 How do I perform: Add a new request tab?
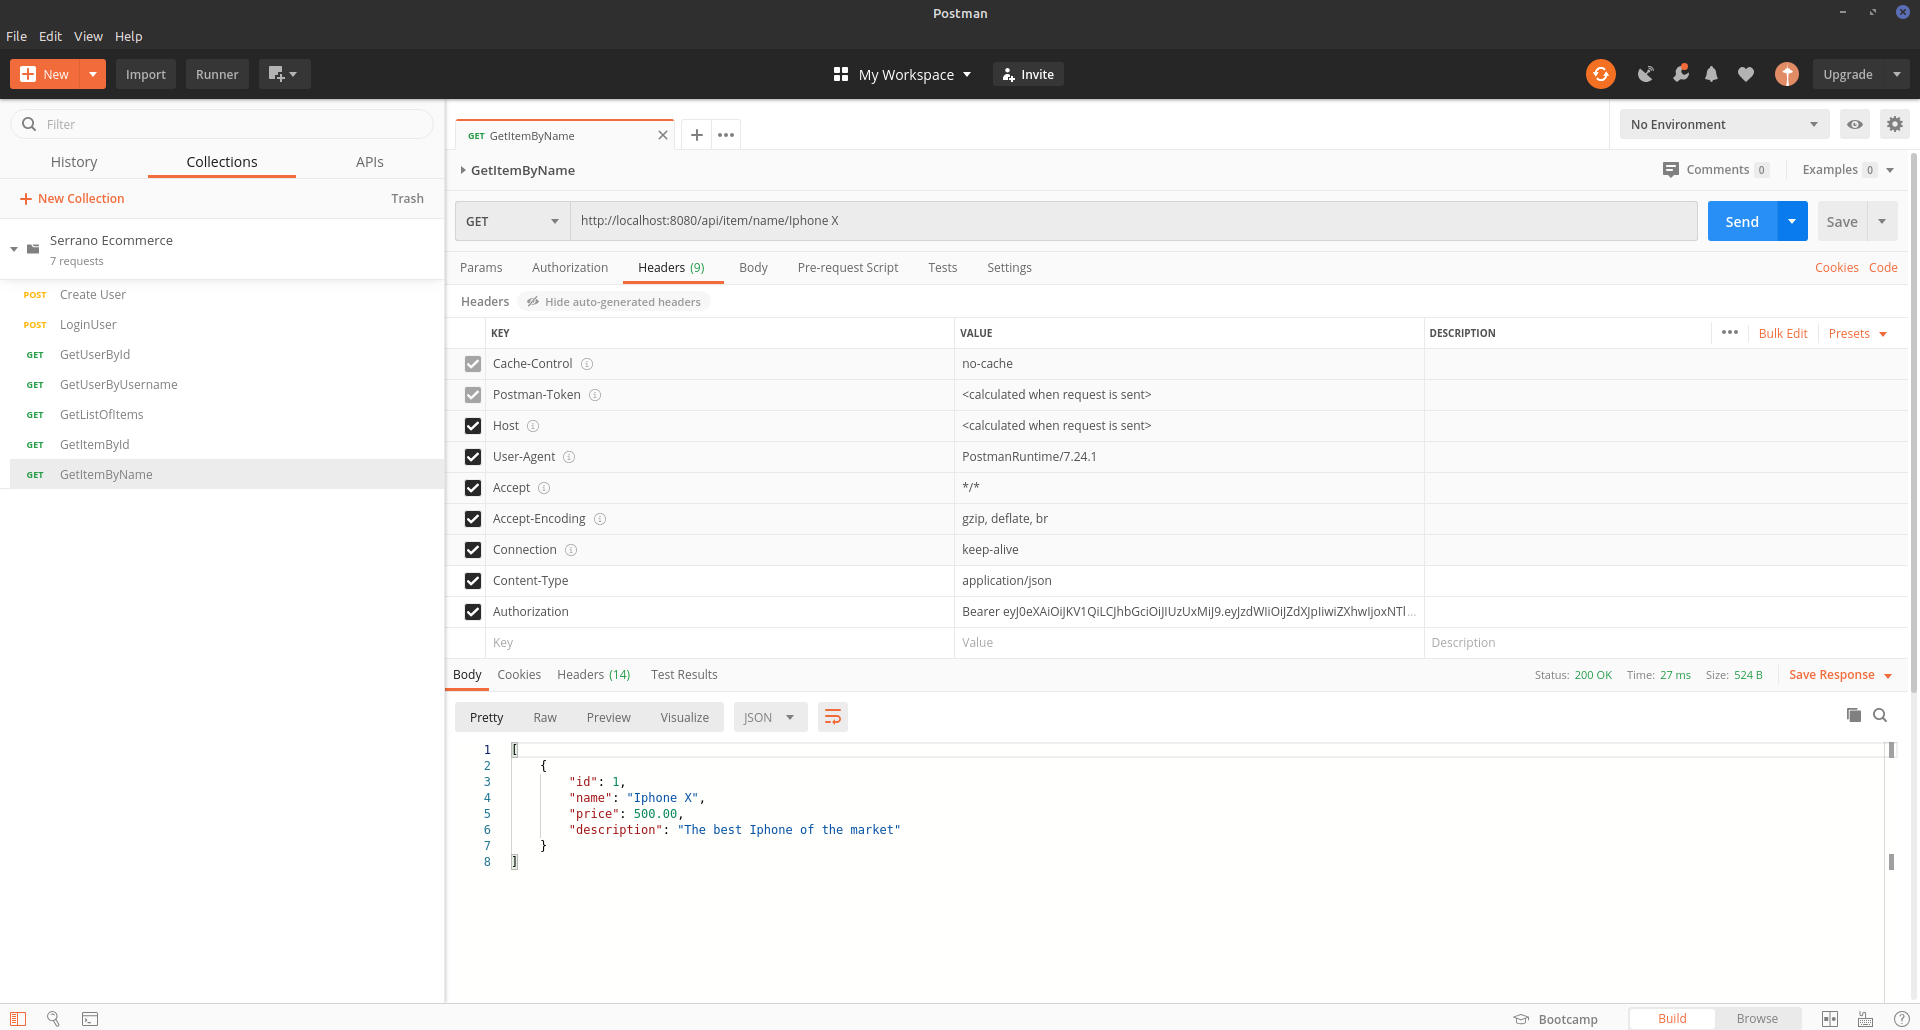(x=697, y=135)
